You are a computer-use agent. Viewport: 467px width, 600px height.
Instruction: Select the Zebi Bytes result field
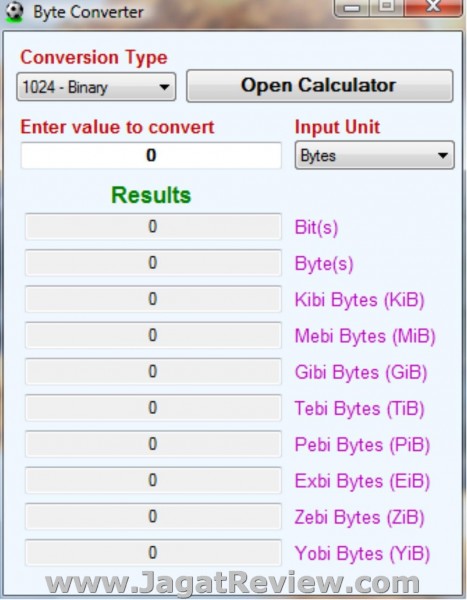153,517
